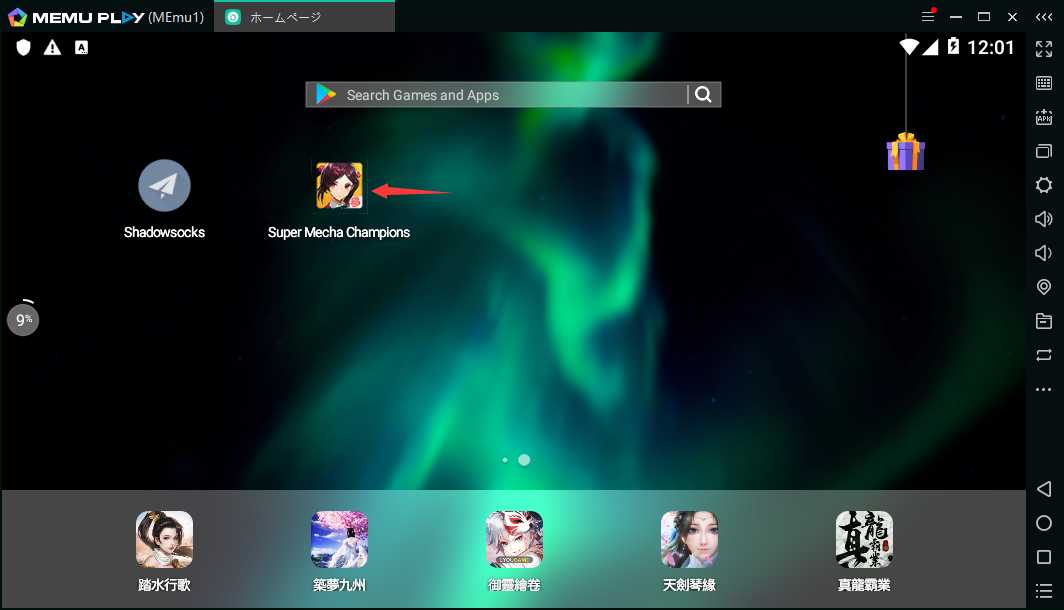Tap the search magnifier icon

click(703, 94)
